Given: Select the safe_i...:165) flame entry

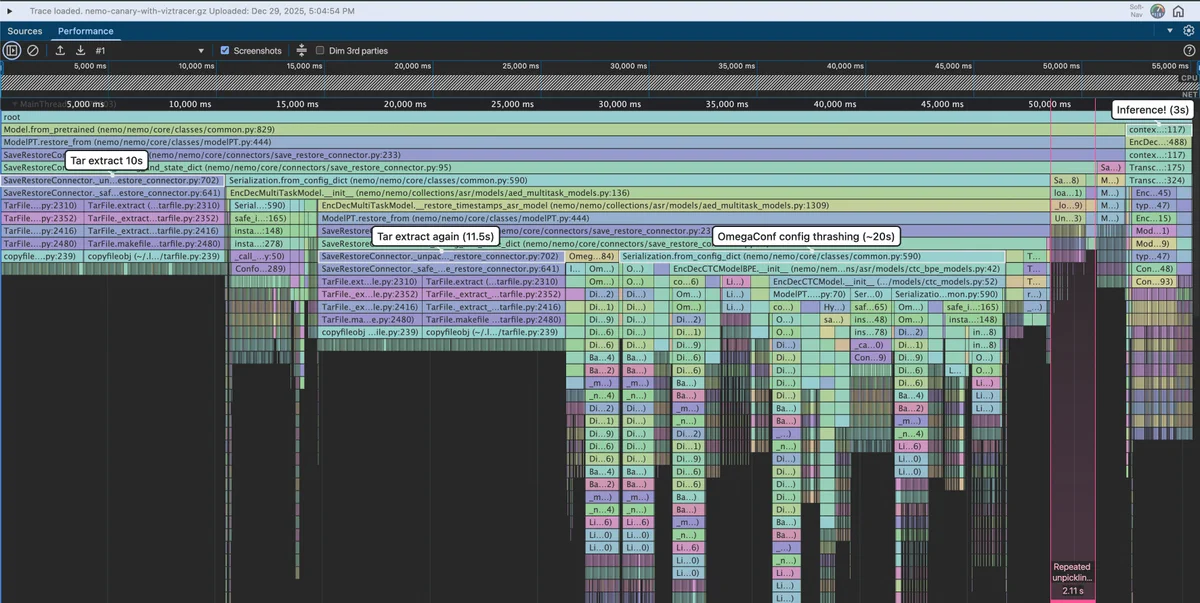Looking at the screenshot, I should (x=261, y=218).
